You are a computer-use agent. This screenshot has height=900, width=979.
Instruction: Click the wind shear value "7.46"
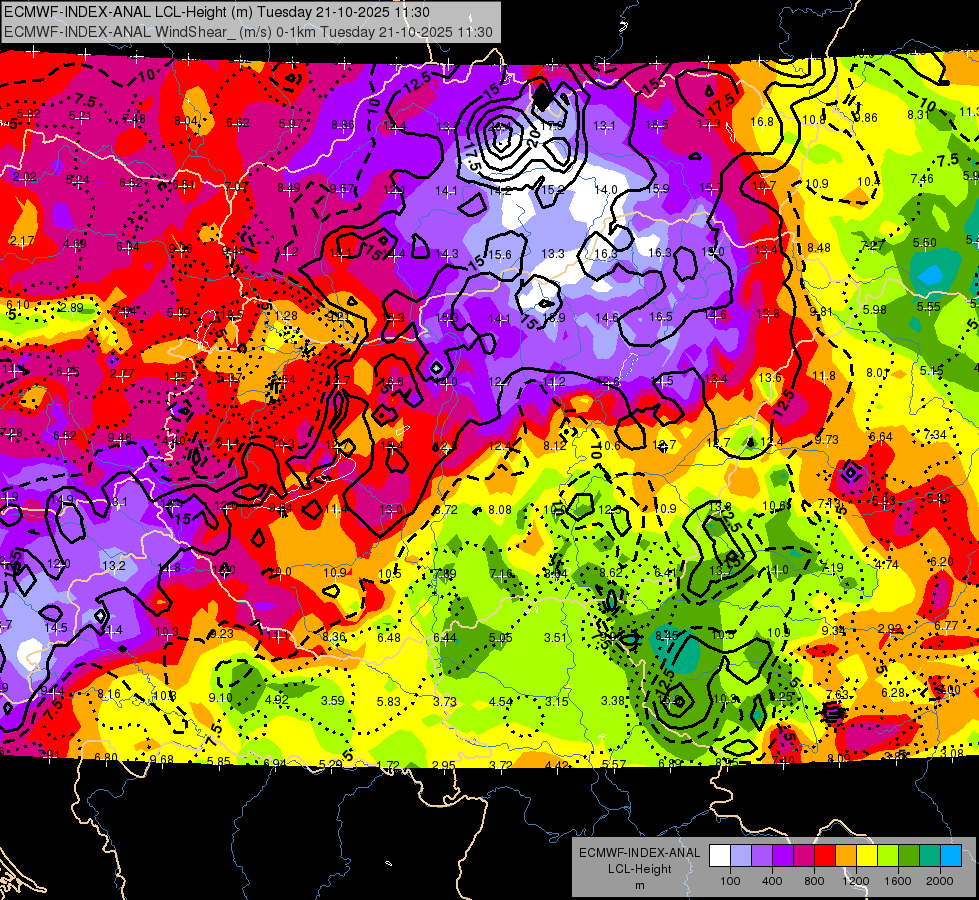[922, 179]
